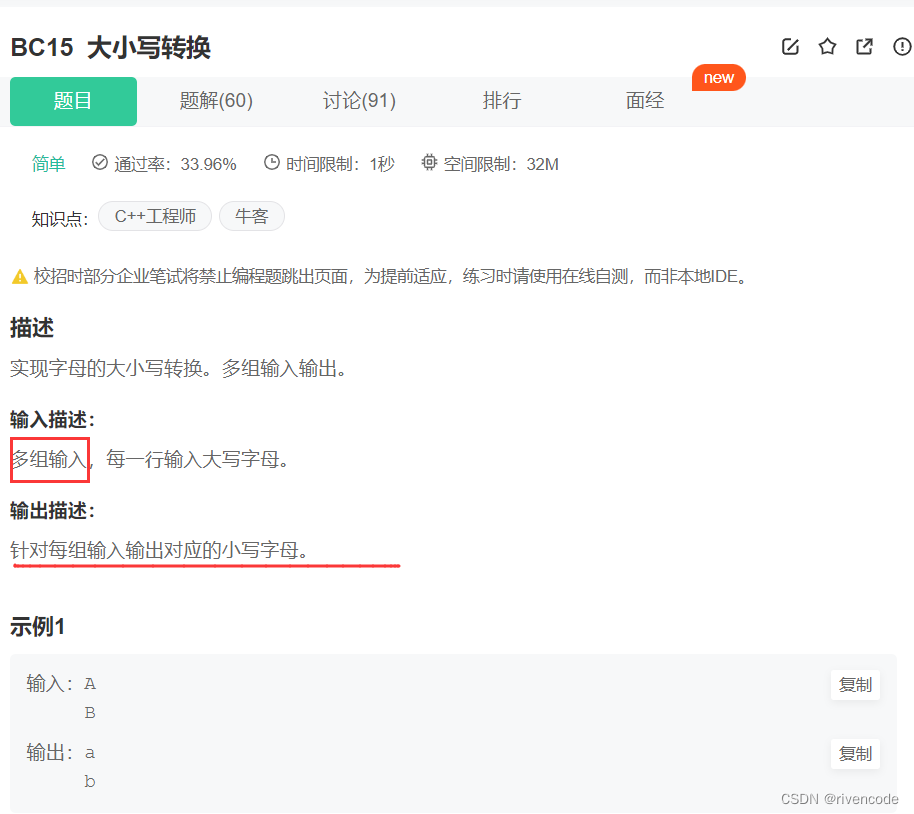Copy the example input with 复制
914x814 pixels.
coord(855,685)
